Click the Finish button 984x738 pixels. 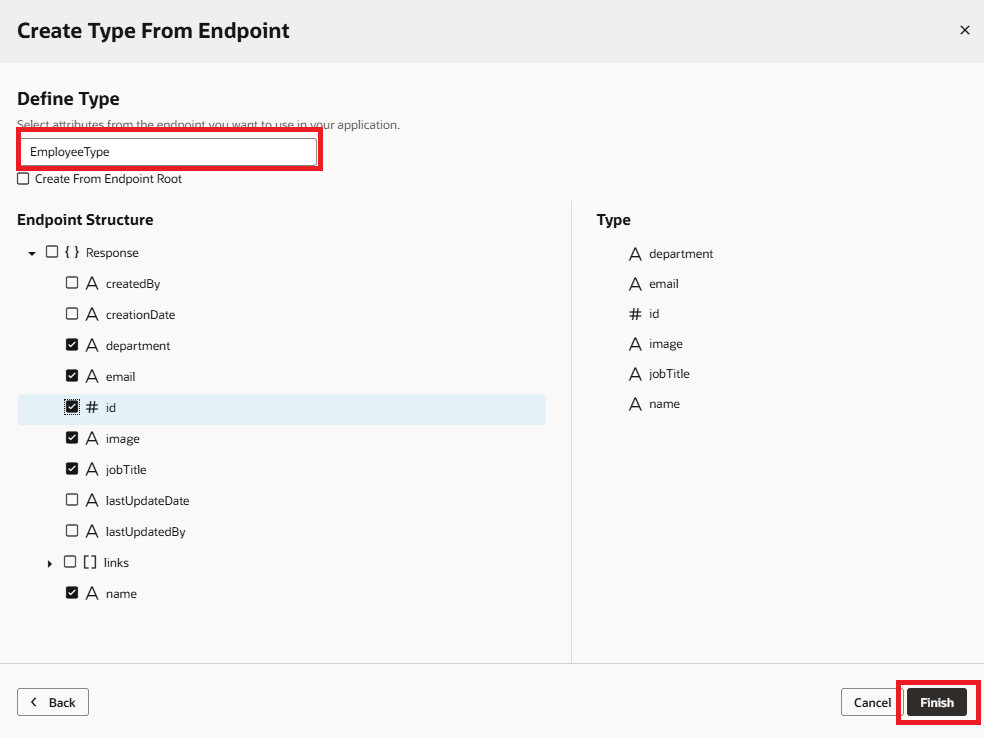(x=937, y=703)
